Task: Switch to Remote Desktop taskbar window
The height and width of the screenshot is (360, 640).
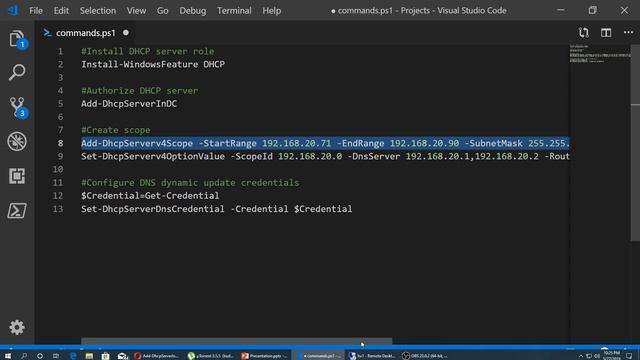Action: pos(372,356)
